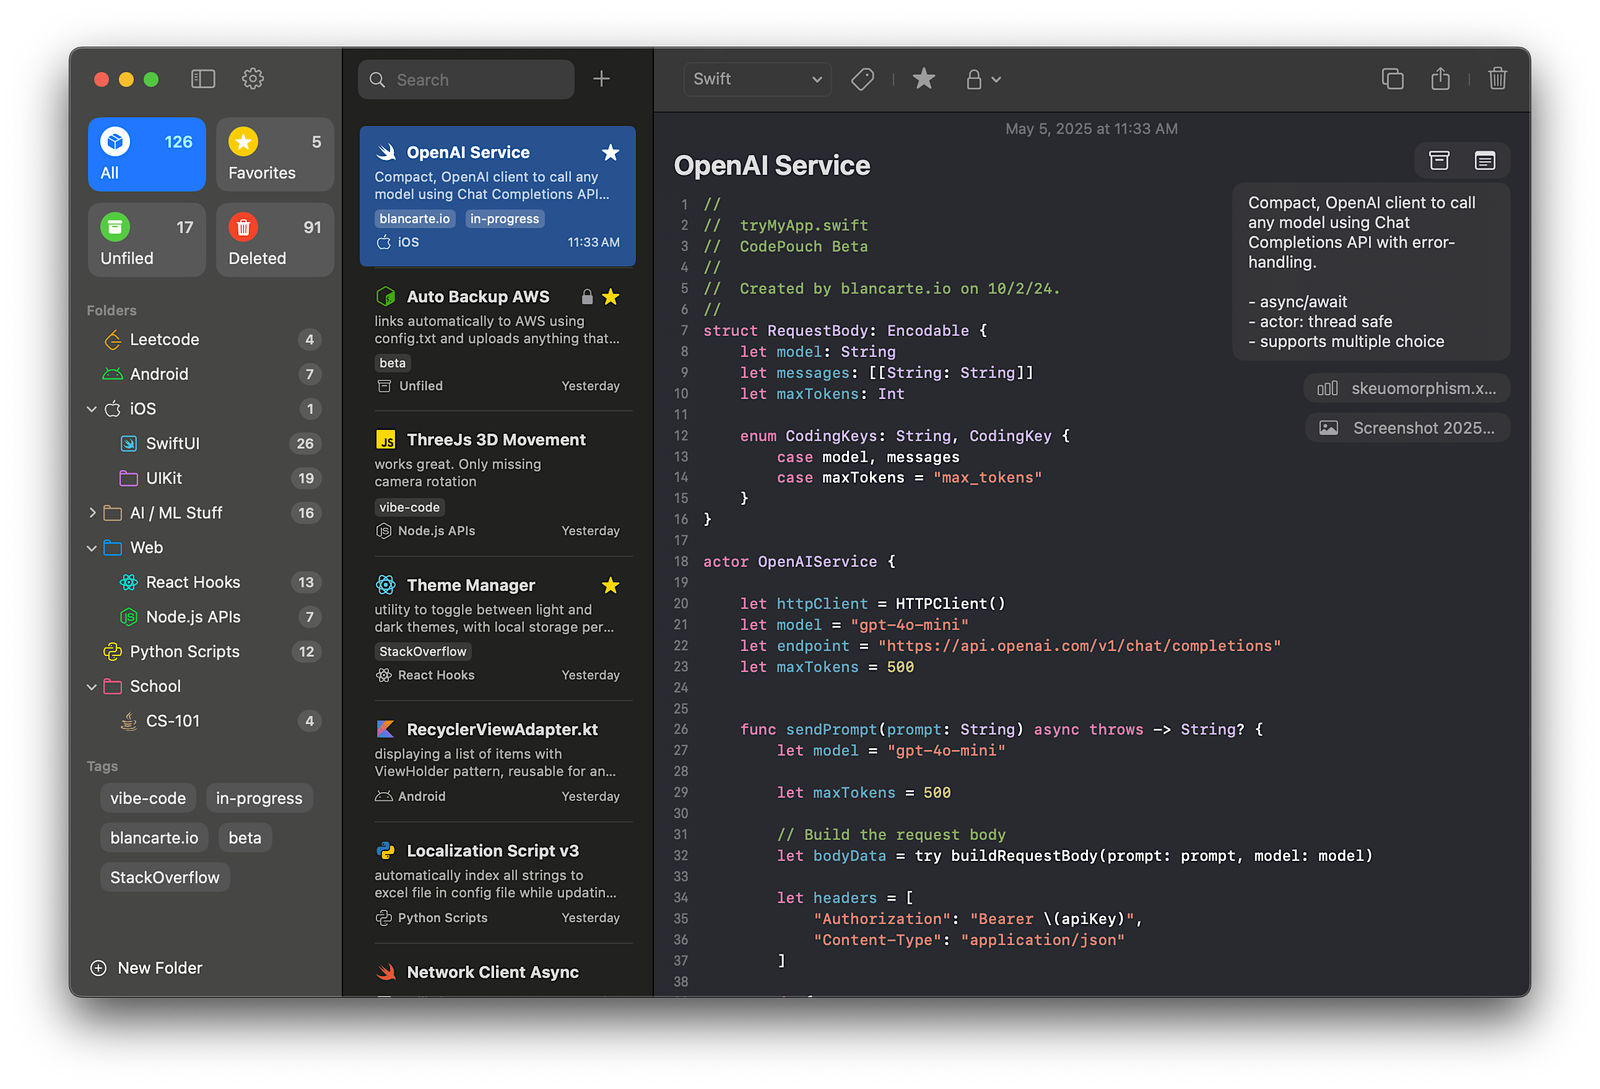This screenshot has height=1089, width=1600.
Task: Open the lock options dropdown
Action: (x=983, y=79)
